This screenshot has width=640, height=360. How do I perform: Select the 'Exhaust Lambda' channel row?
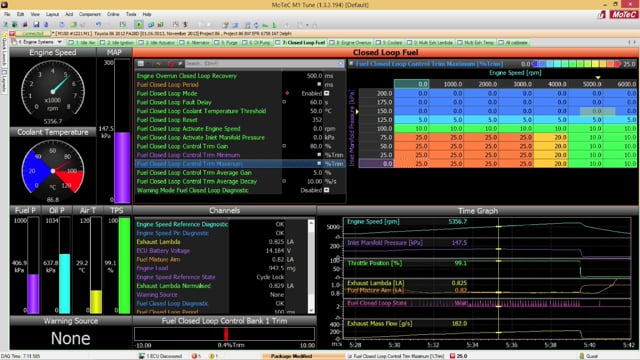click(220, 242)
